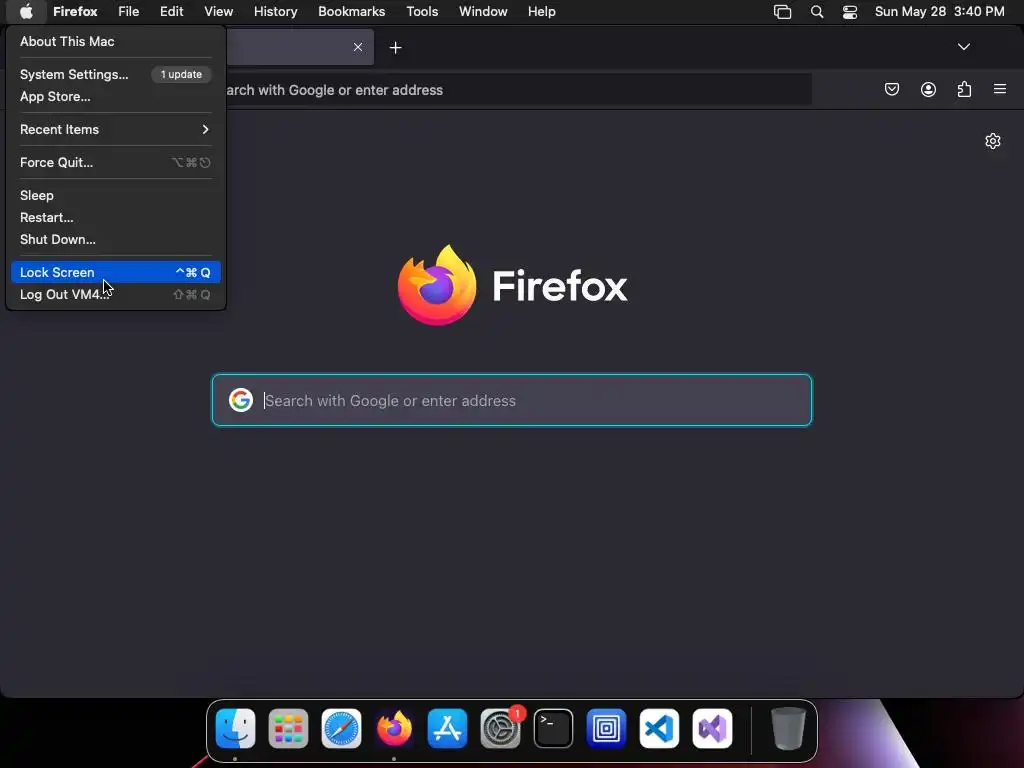Image resolution: width=1024 pixels, height=768 pixels.
Task: Put the Mac to Sleep
Action: pos(115,195)
